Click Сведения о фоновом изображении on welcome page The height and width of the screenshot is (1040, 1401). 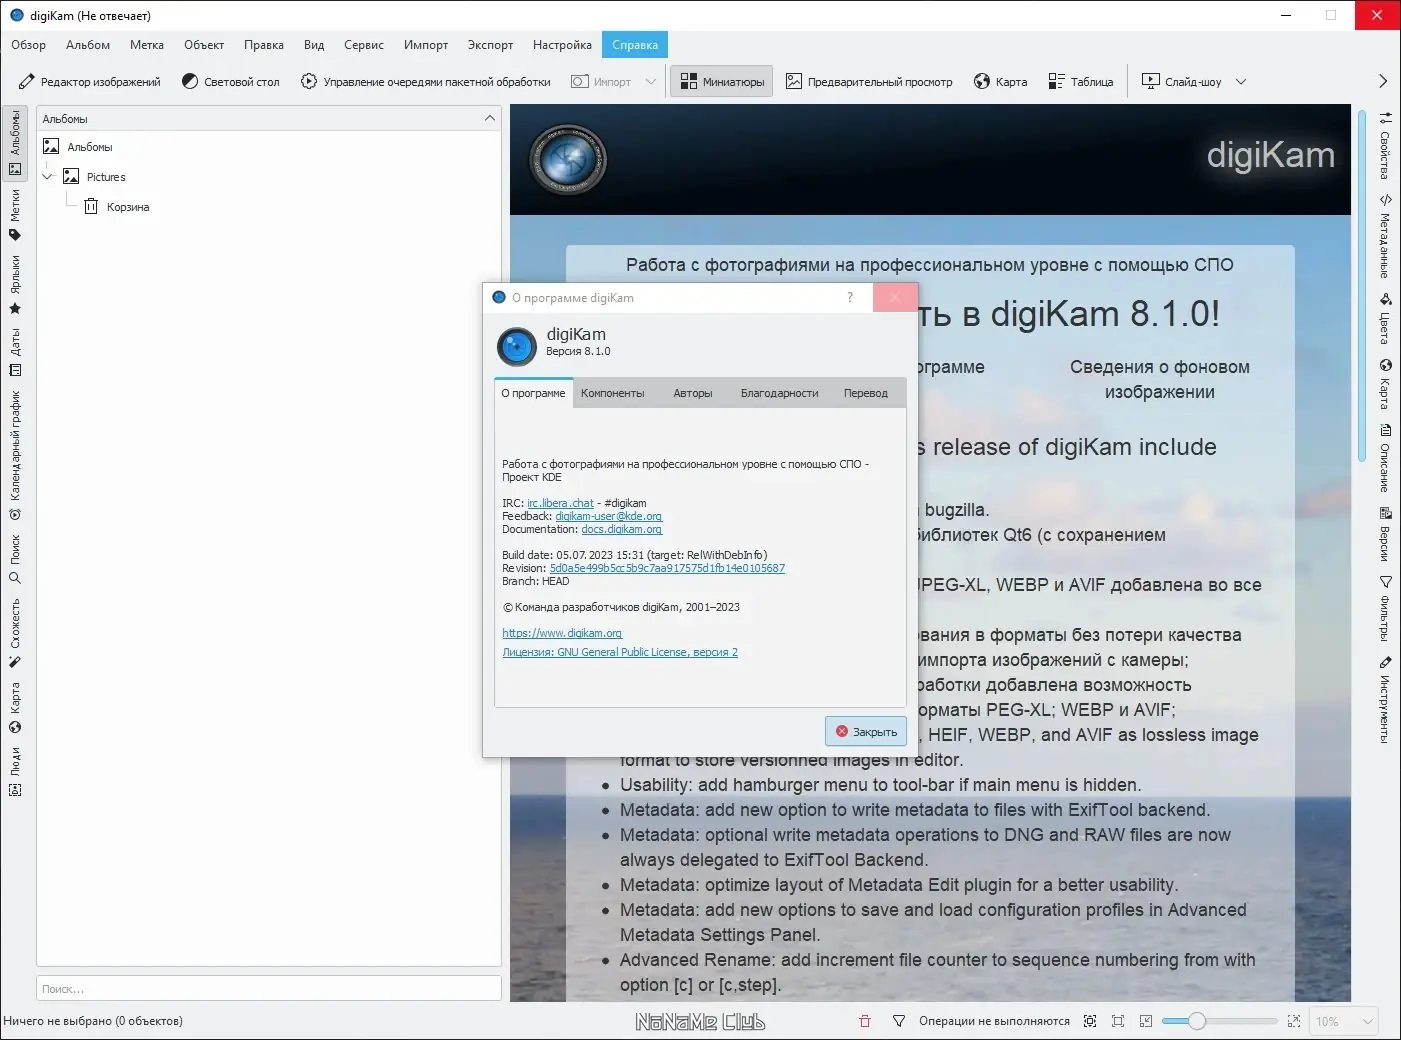pyautogui.click(x=1160, y=379)
